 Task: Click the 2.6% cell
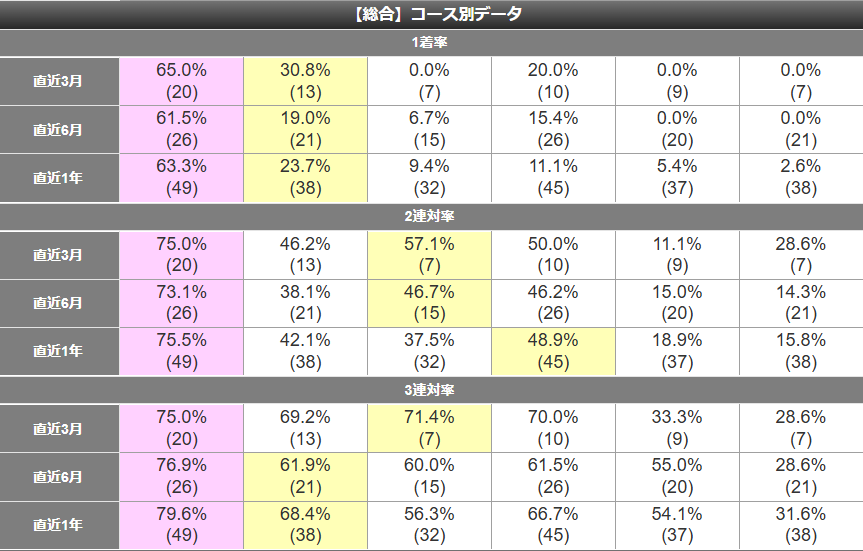click(801, 178)
